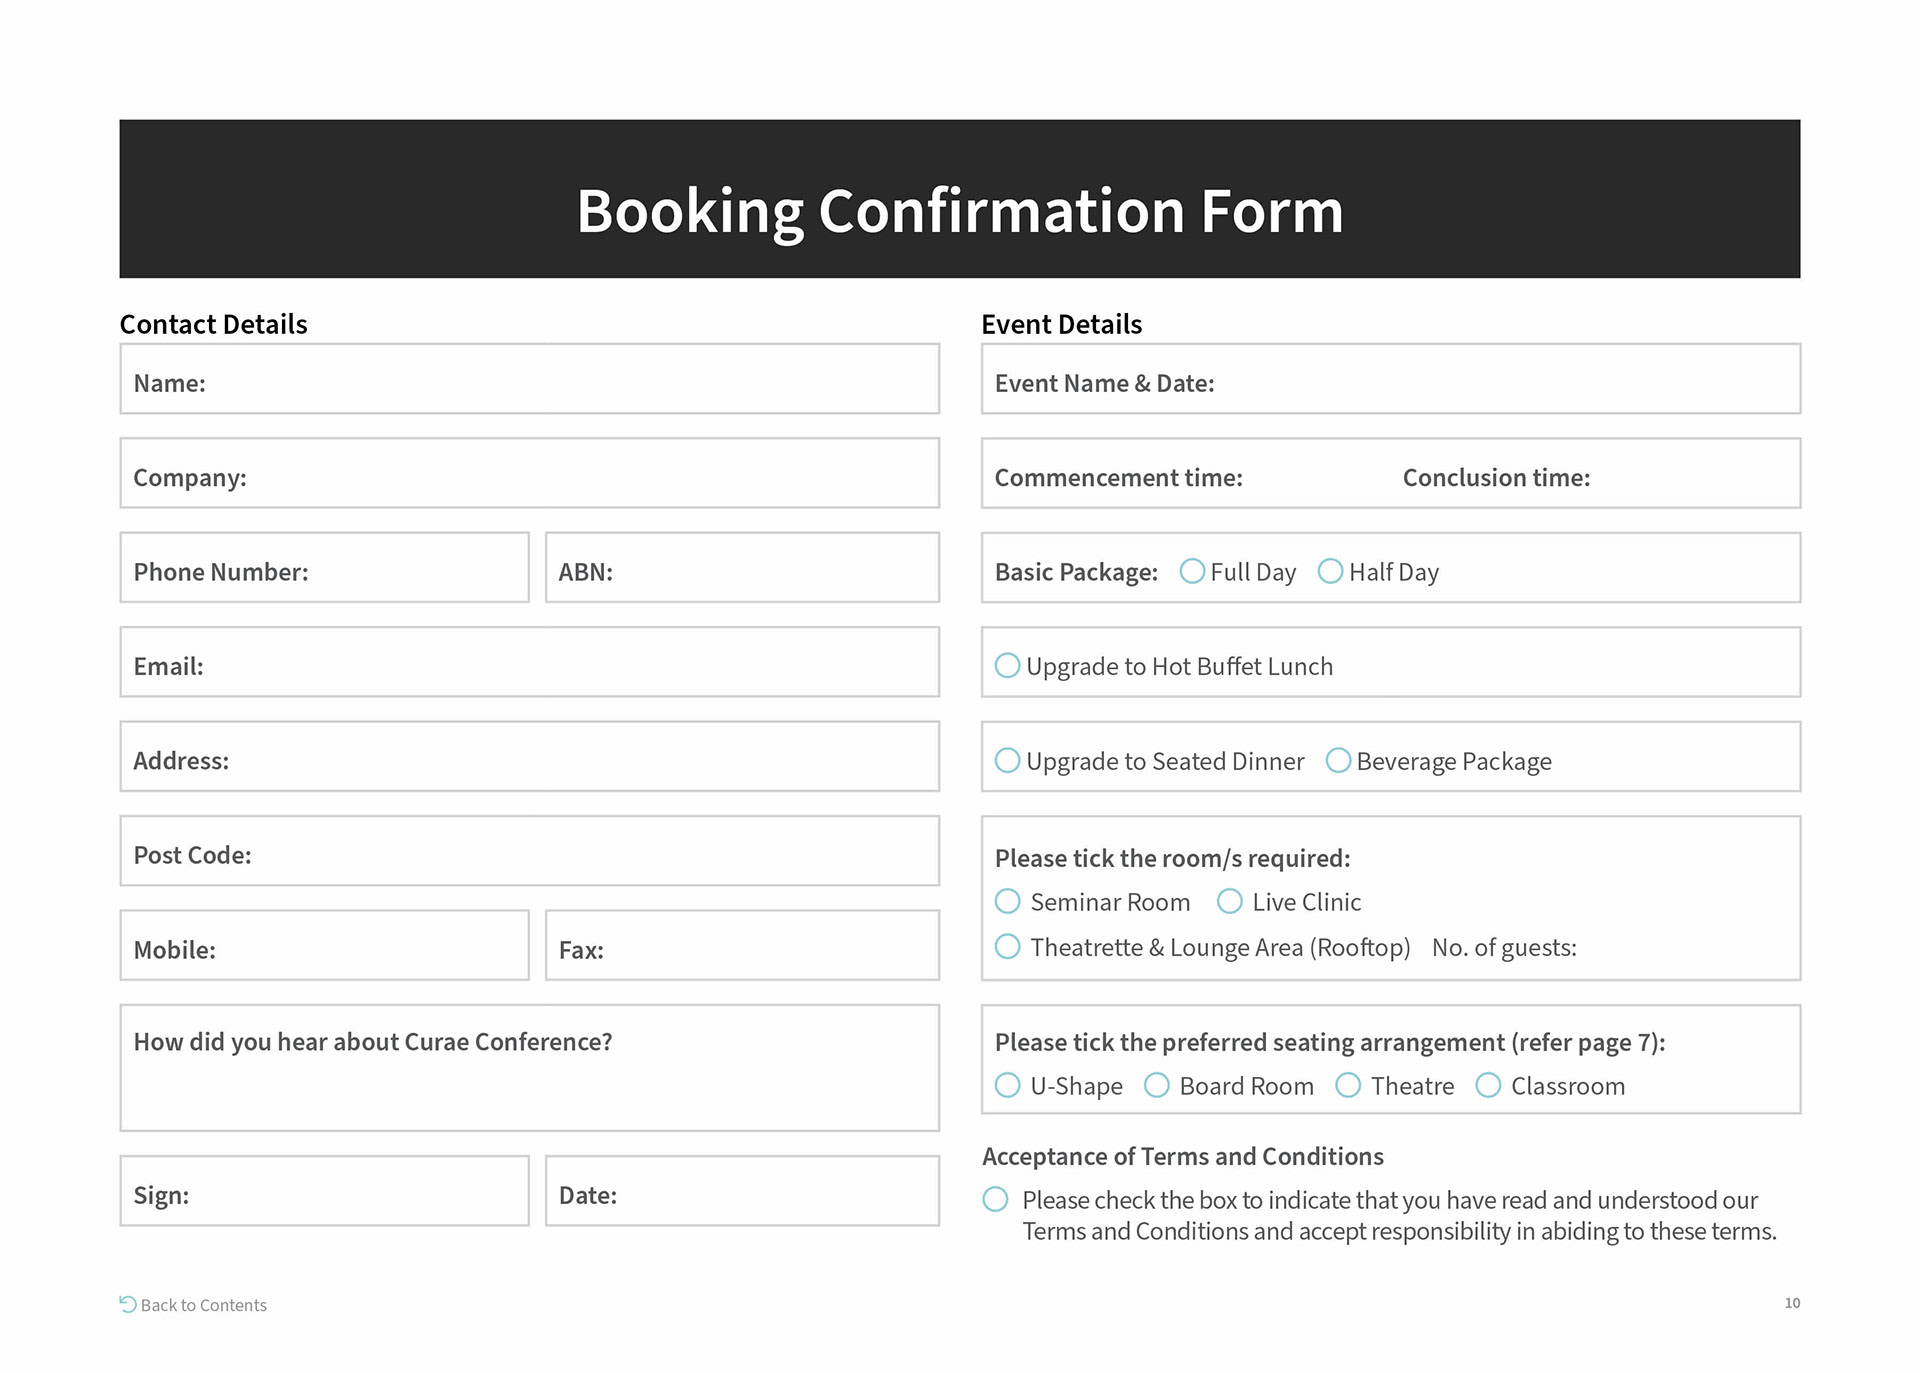Viewport: 1920px width, 1373px height.
Task: Tick the Seminar Room option
Action: tap(1007, 902)
